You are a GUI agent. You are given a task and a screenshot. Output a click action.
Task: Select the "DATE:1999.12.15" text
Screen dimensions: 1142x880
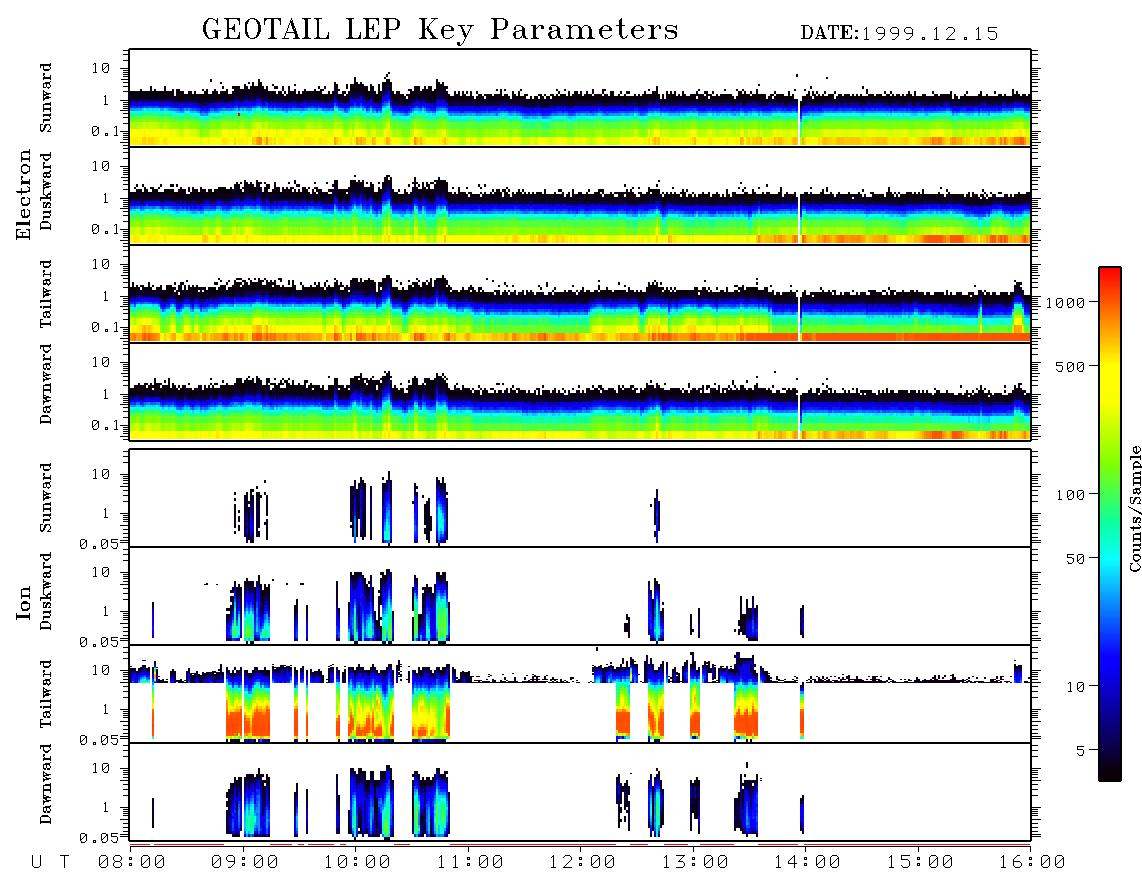coord(899,34)
